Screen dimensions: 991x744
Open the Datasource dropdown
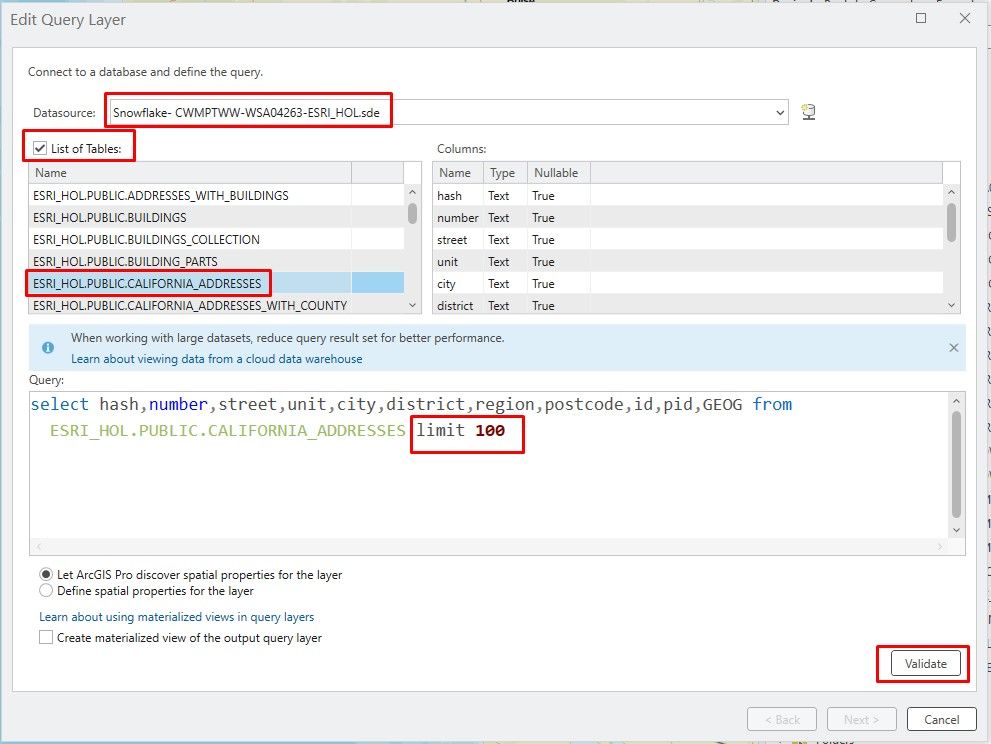point(779,113)
